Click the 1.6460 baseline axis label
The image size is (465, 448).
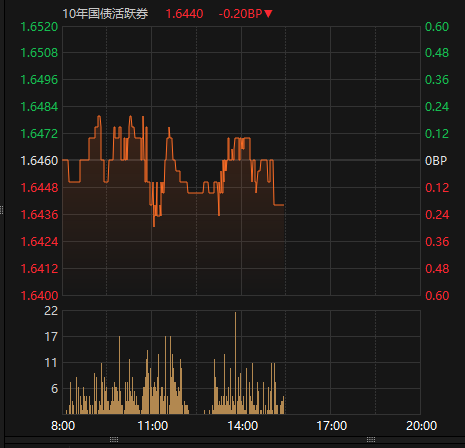click(x=39, y=161)
